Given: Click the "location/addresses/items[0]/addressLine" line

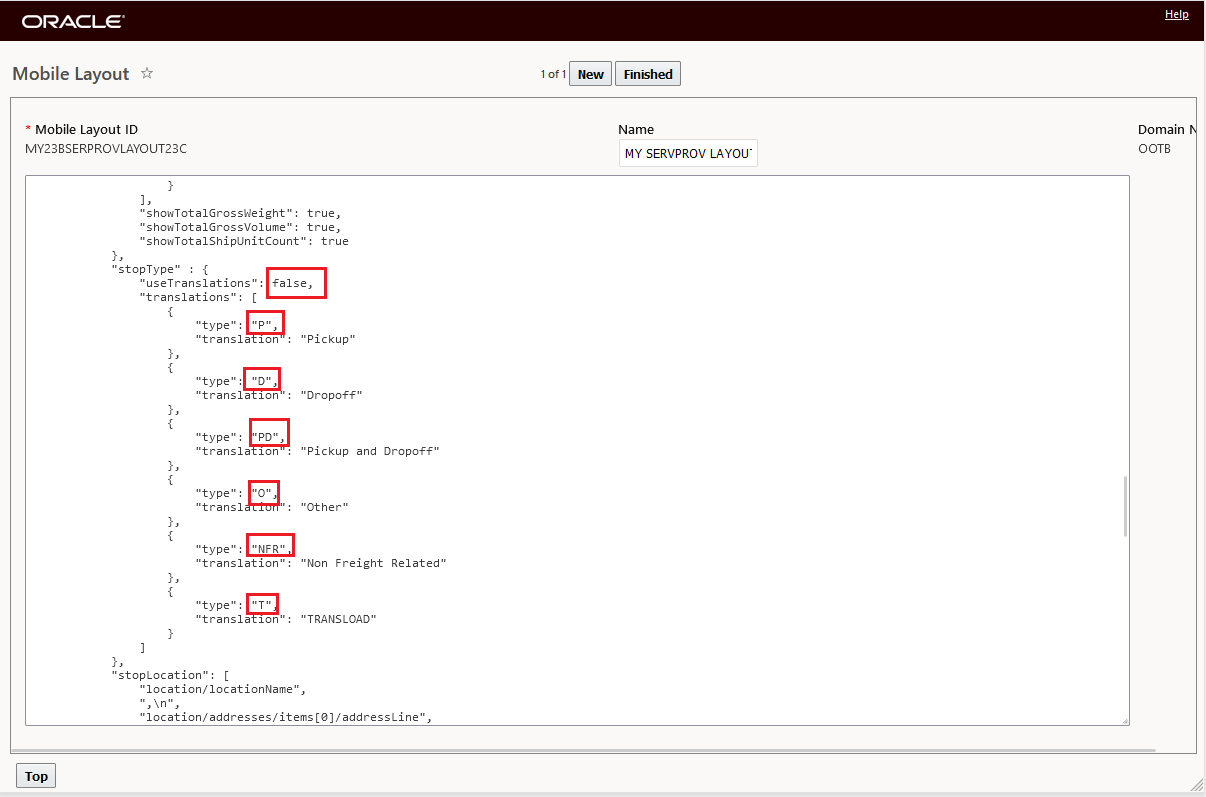Looking at the screenshot, I should (x=286, y=717).
